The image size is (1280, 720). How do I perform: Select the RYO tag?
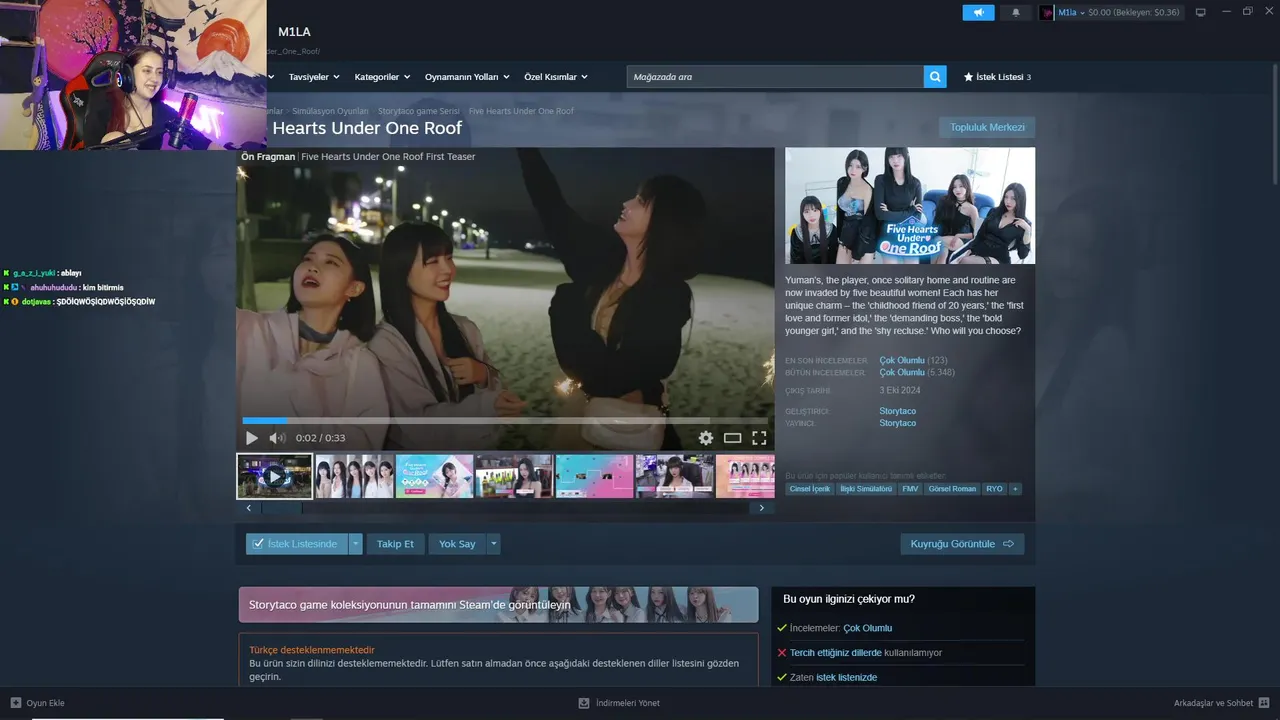point(994,489)
